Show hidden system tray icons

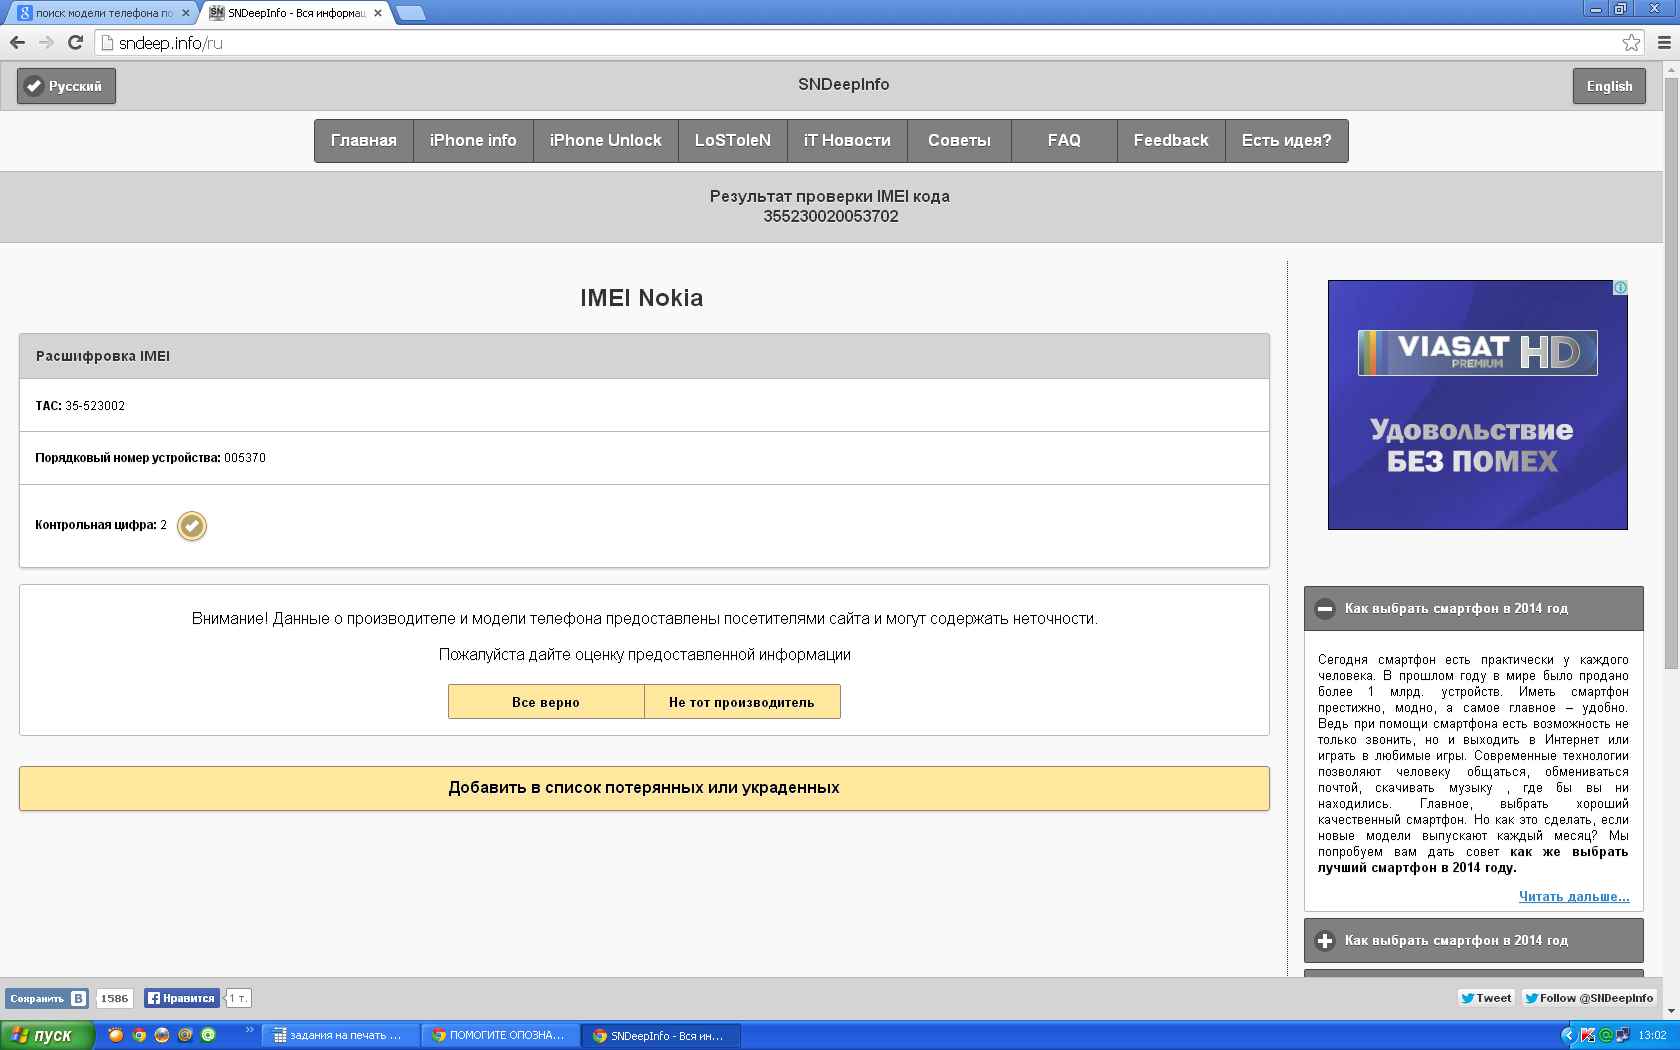(x=1568, y=1035)
